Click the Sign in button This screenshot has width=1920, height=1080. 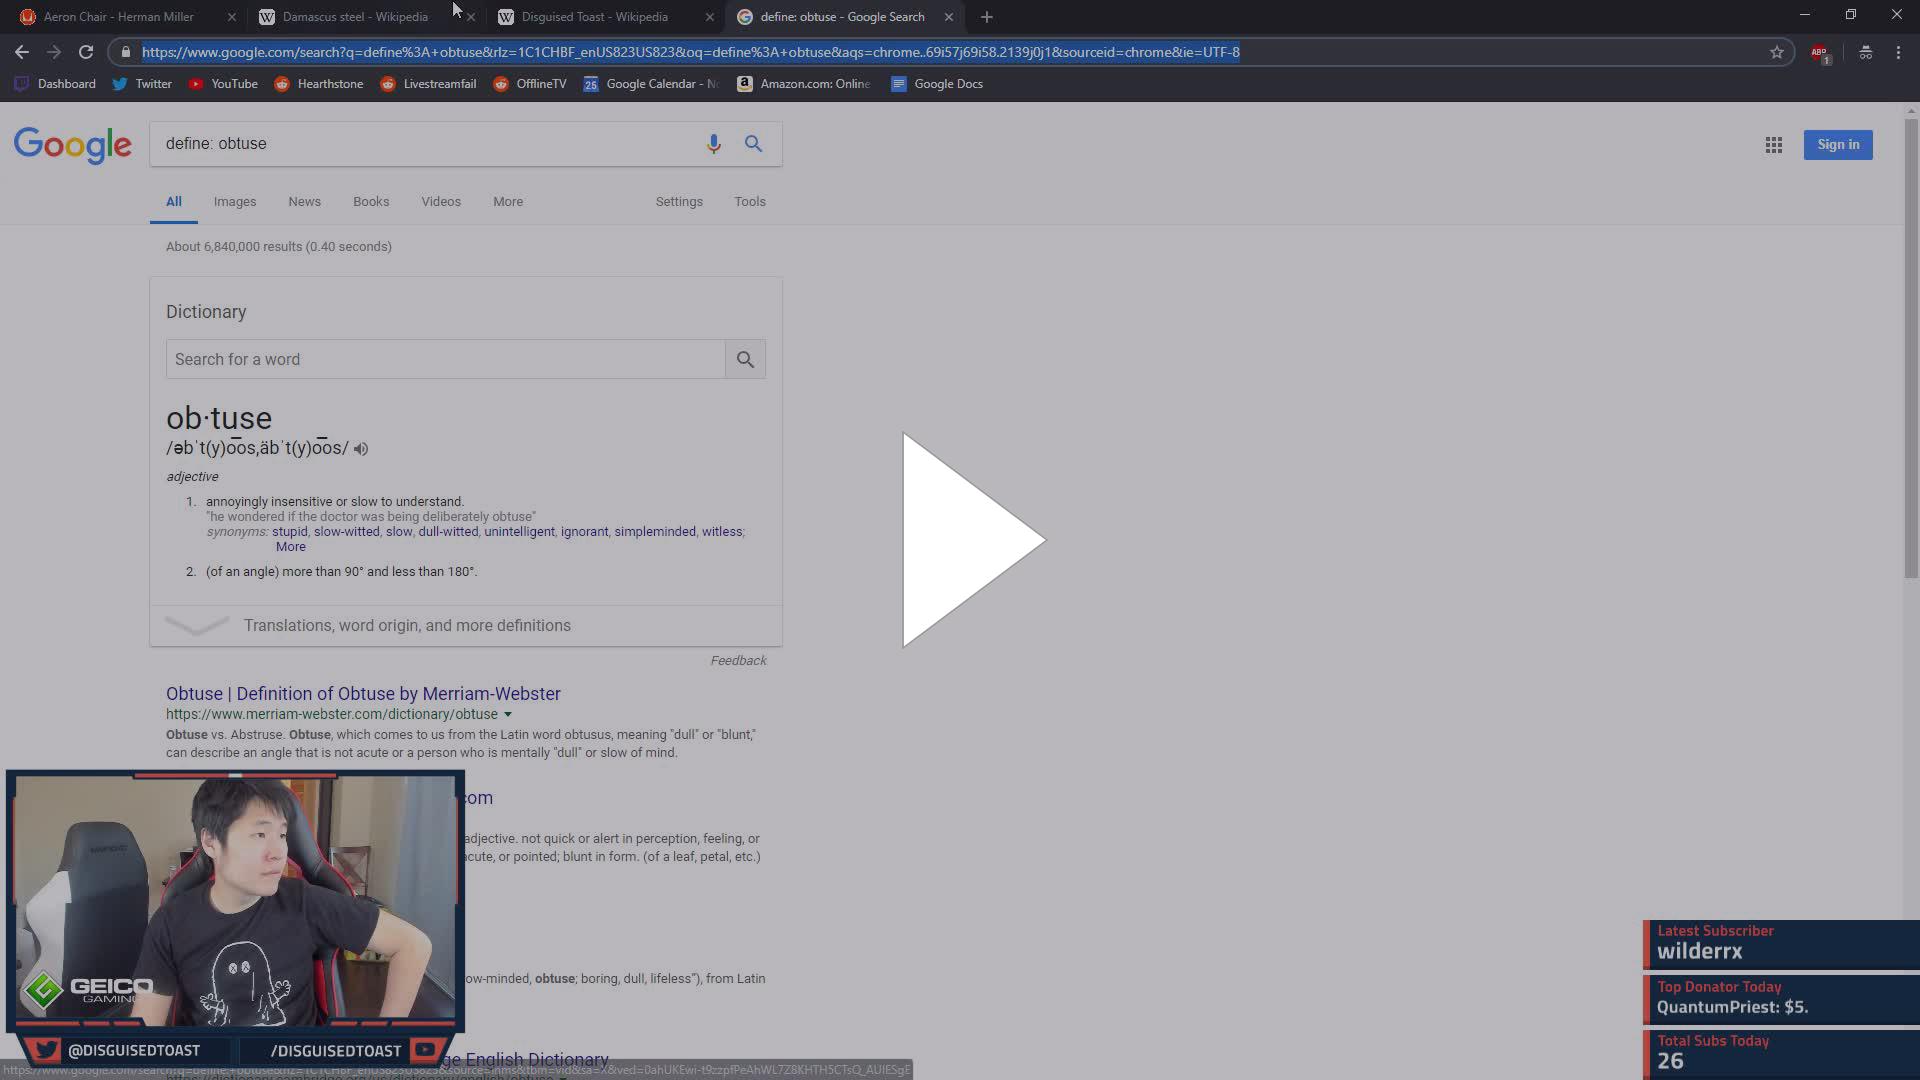click(x=1837, y=145)
